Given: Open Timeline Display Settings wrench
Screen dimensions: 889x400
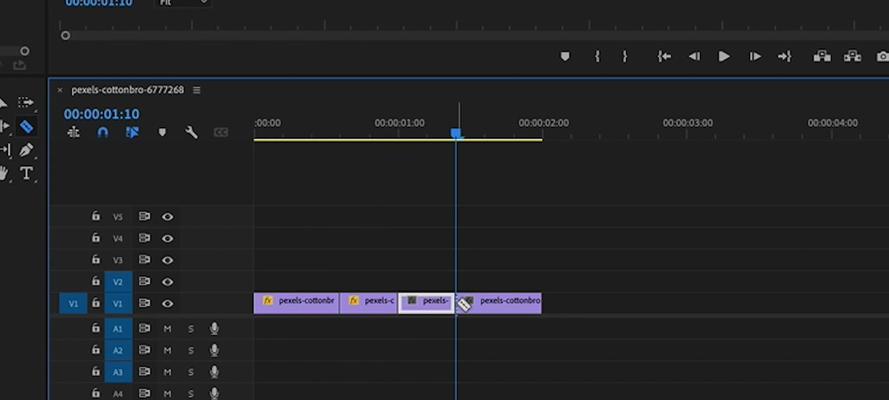Looking at the screenshot, I should coord(192,133).
